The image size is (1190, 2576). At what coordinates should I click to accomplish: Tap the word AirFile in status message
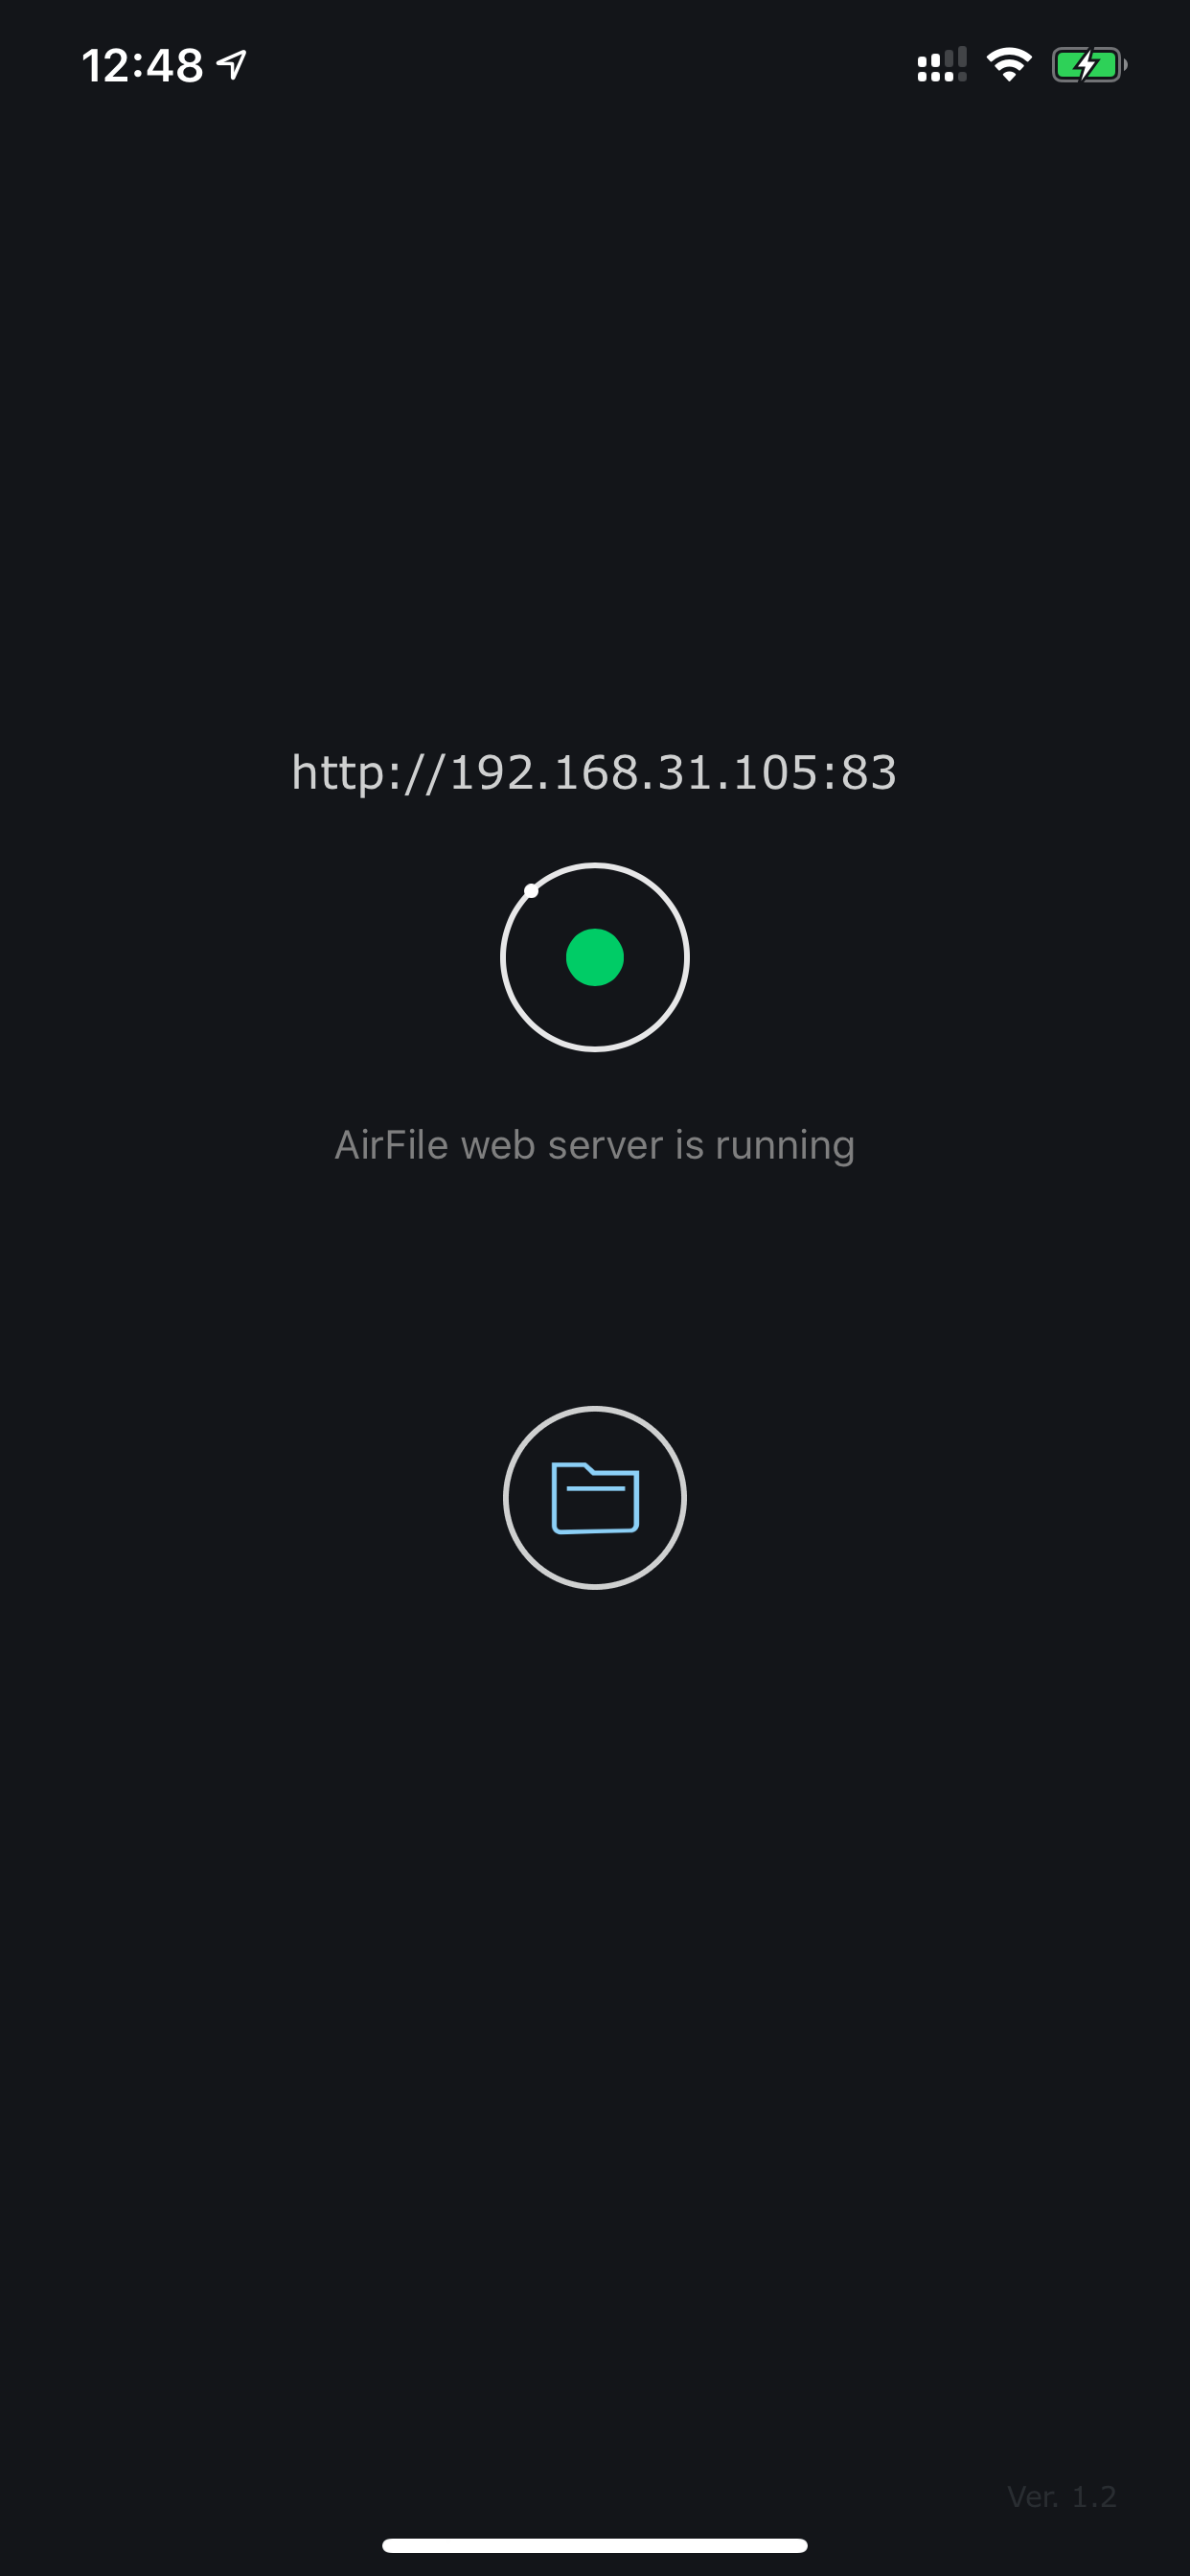[x=391, y=1144]
